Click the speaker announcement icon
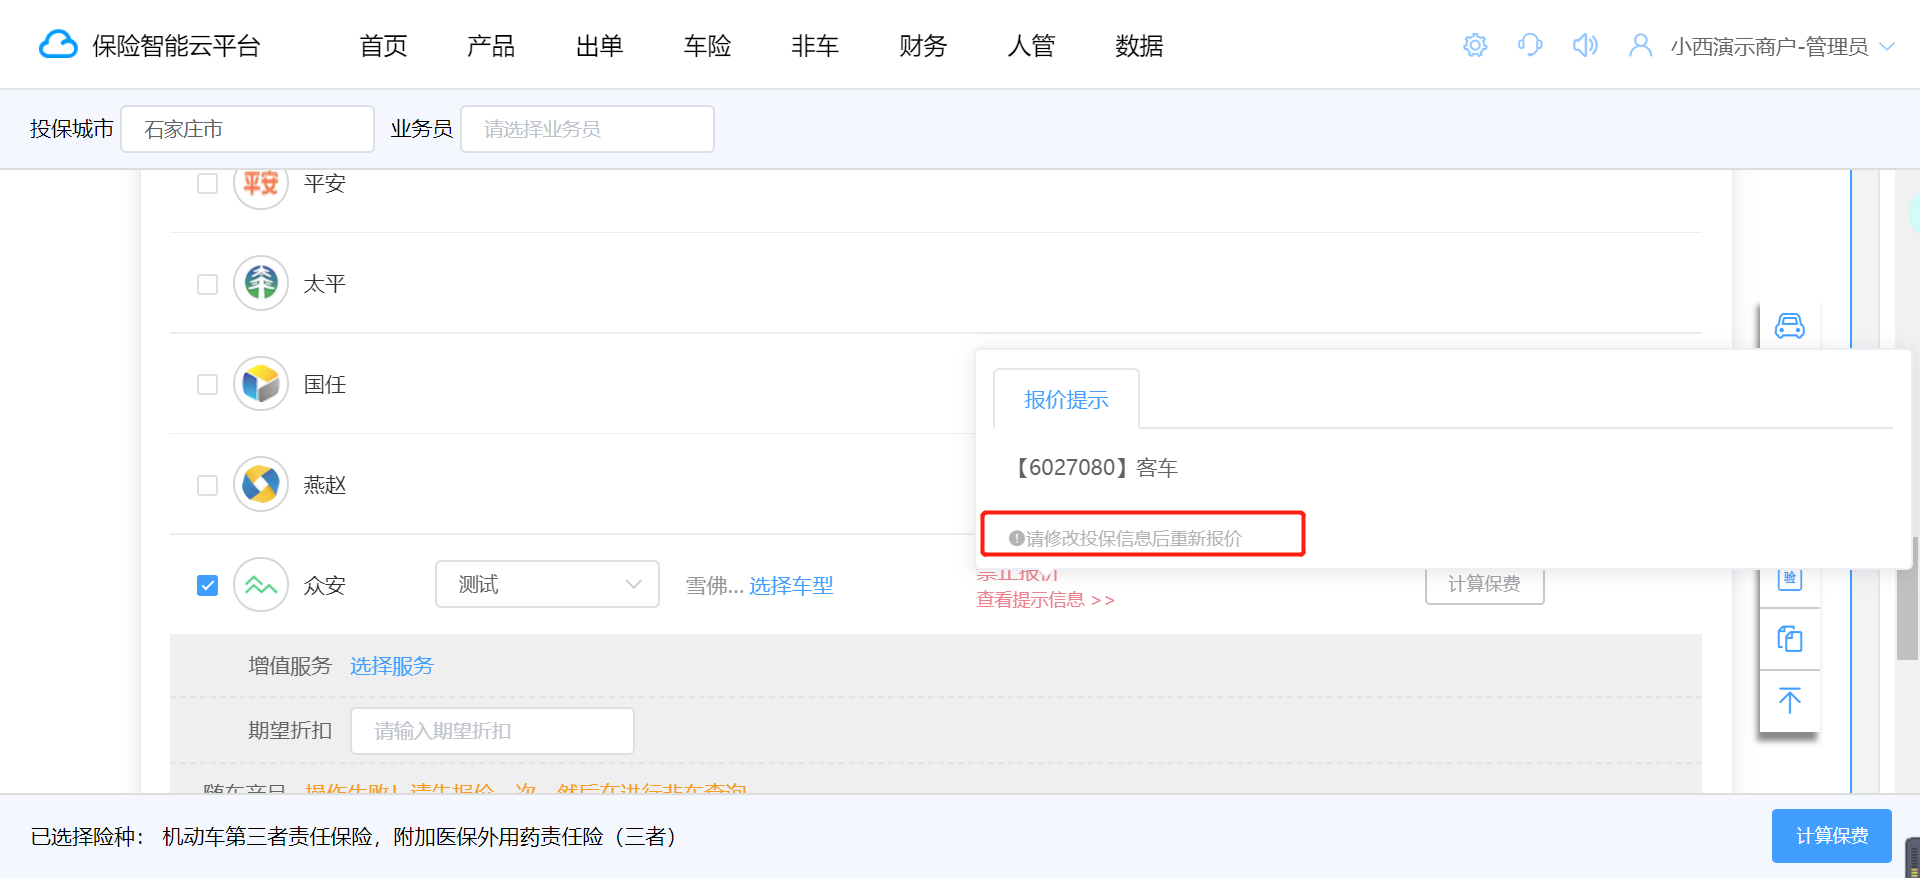The image size is (1920, 878). click(x=1585, y=45)
